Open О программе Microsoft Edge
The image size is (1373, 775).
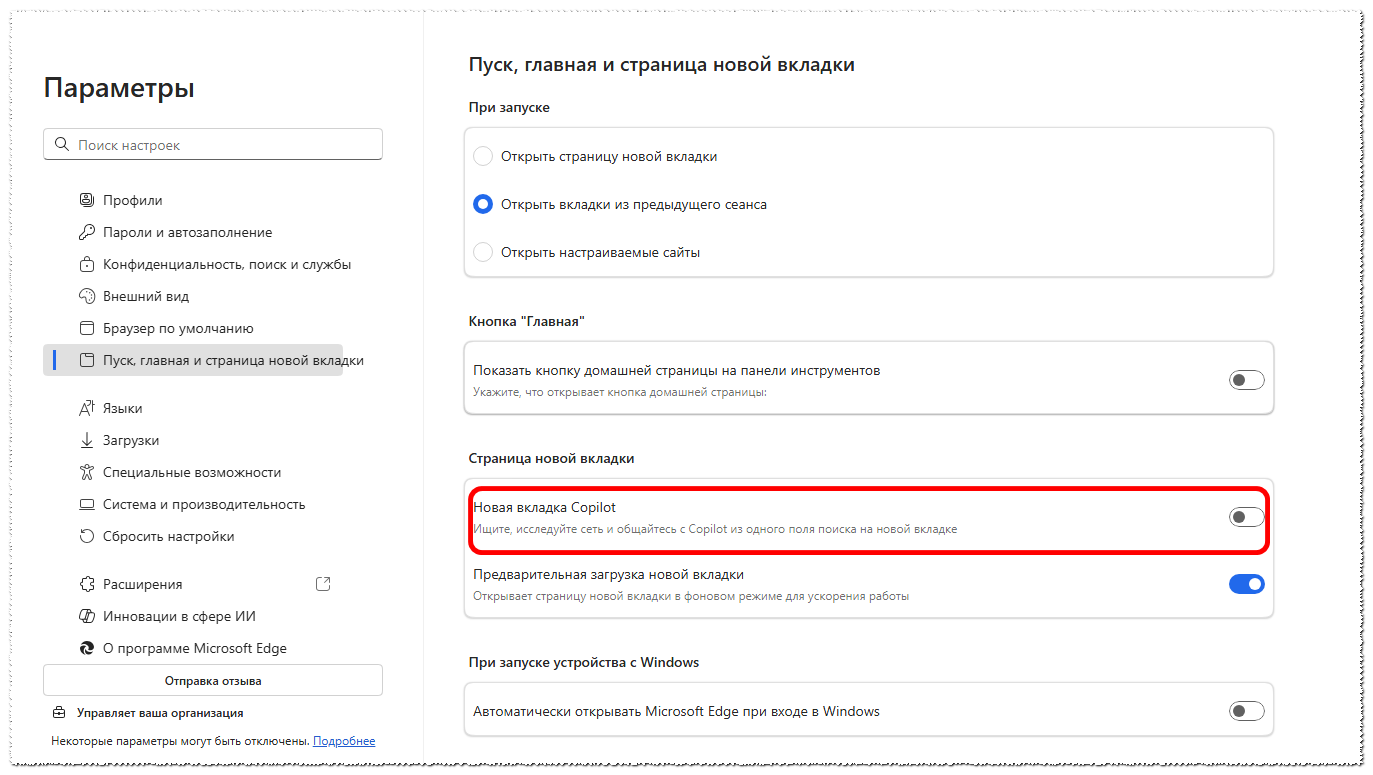(x=193, y=648)
